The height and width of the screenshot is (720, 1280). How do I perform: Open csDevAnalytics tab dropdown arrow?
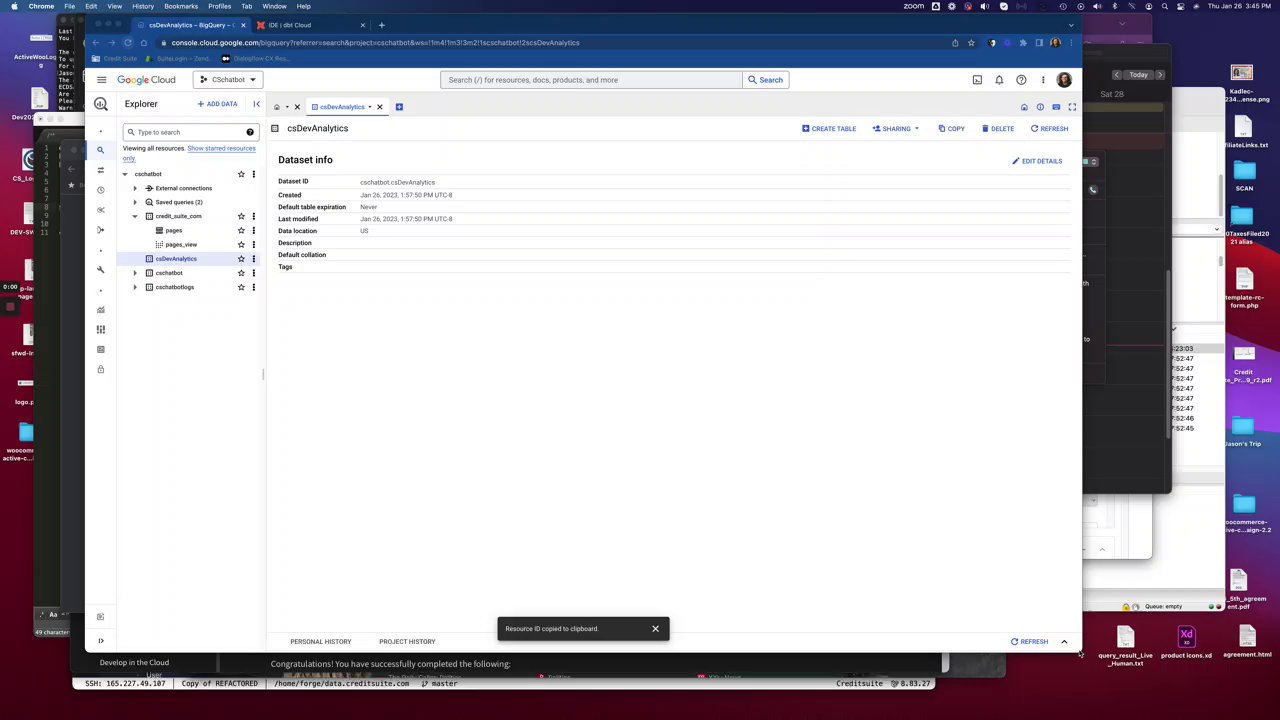tap(369, 107)
